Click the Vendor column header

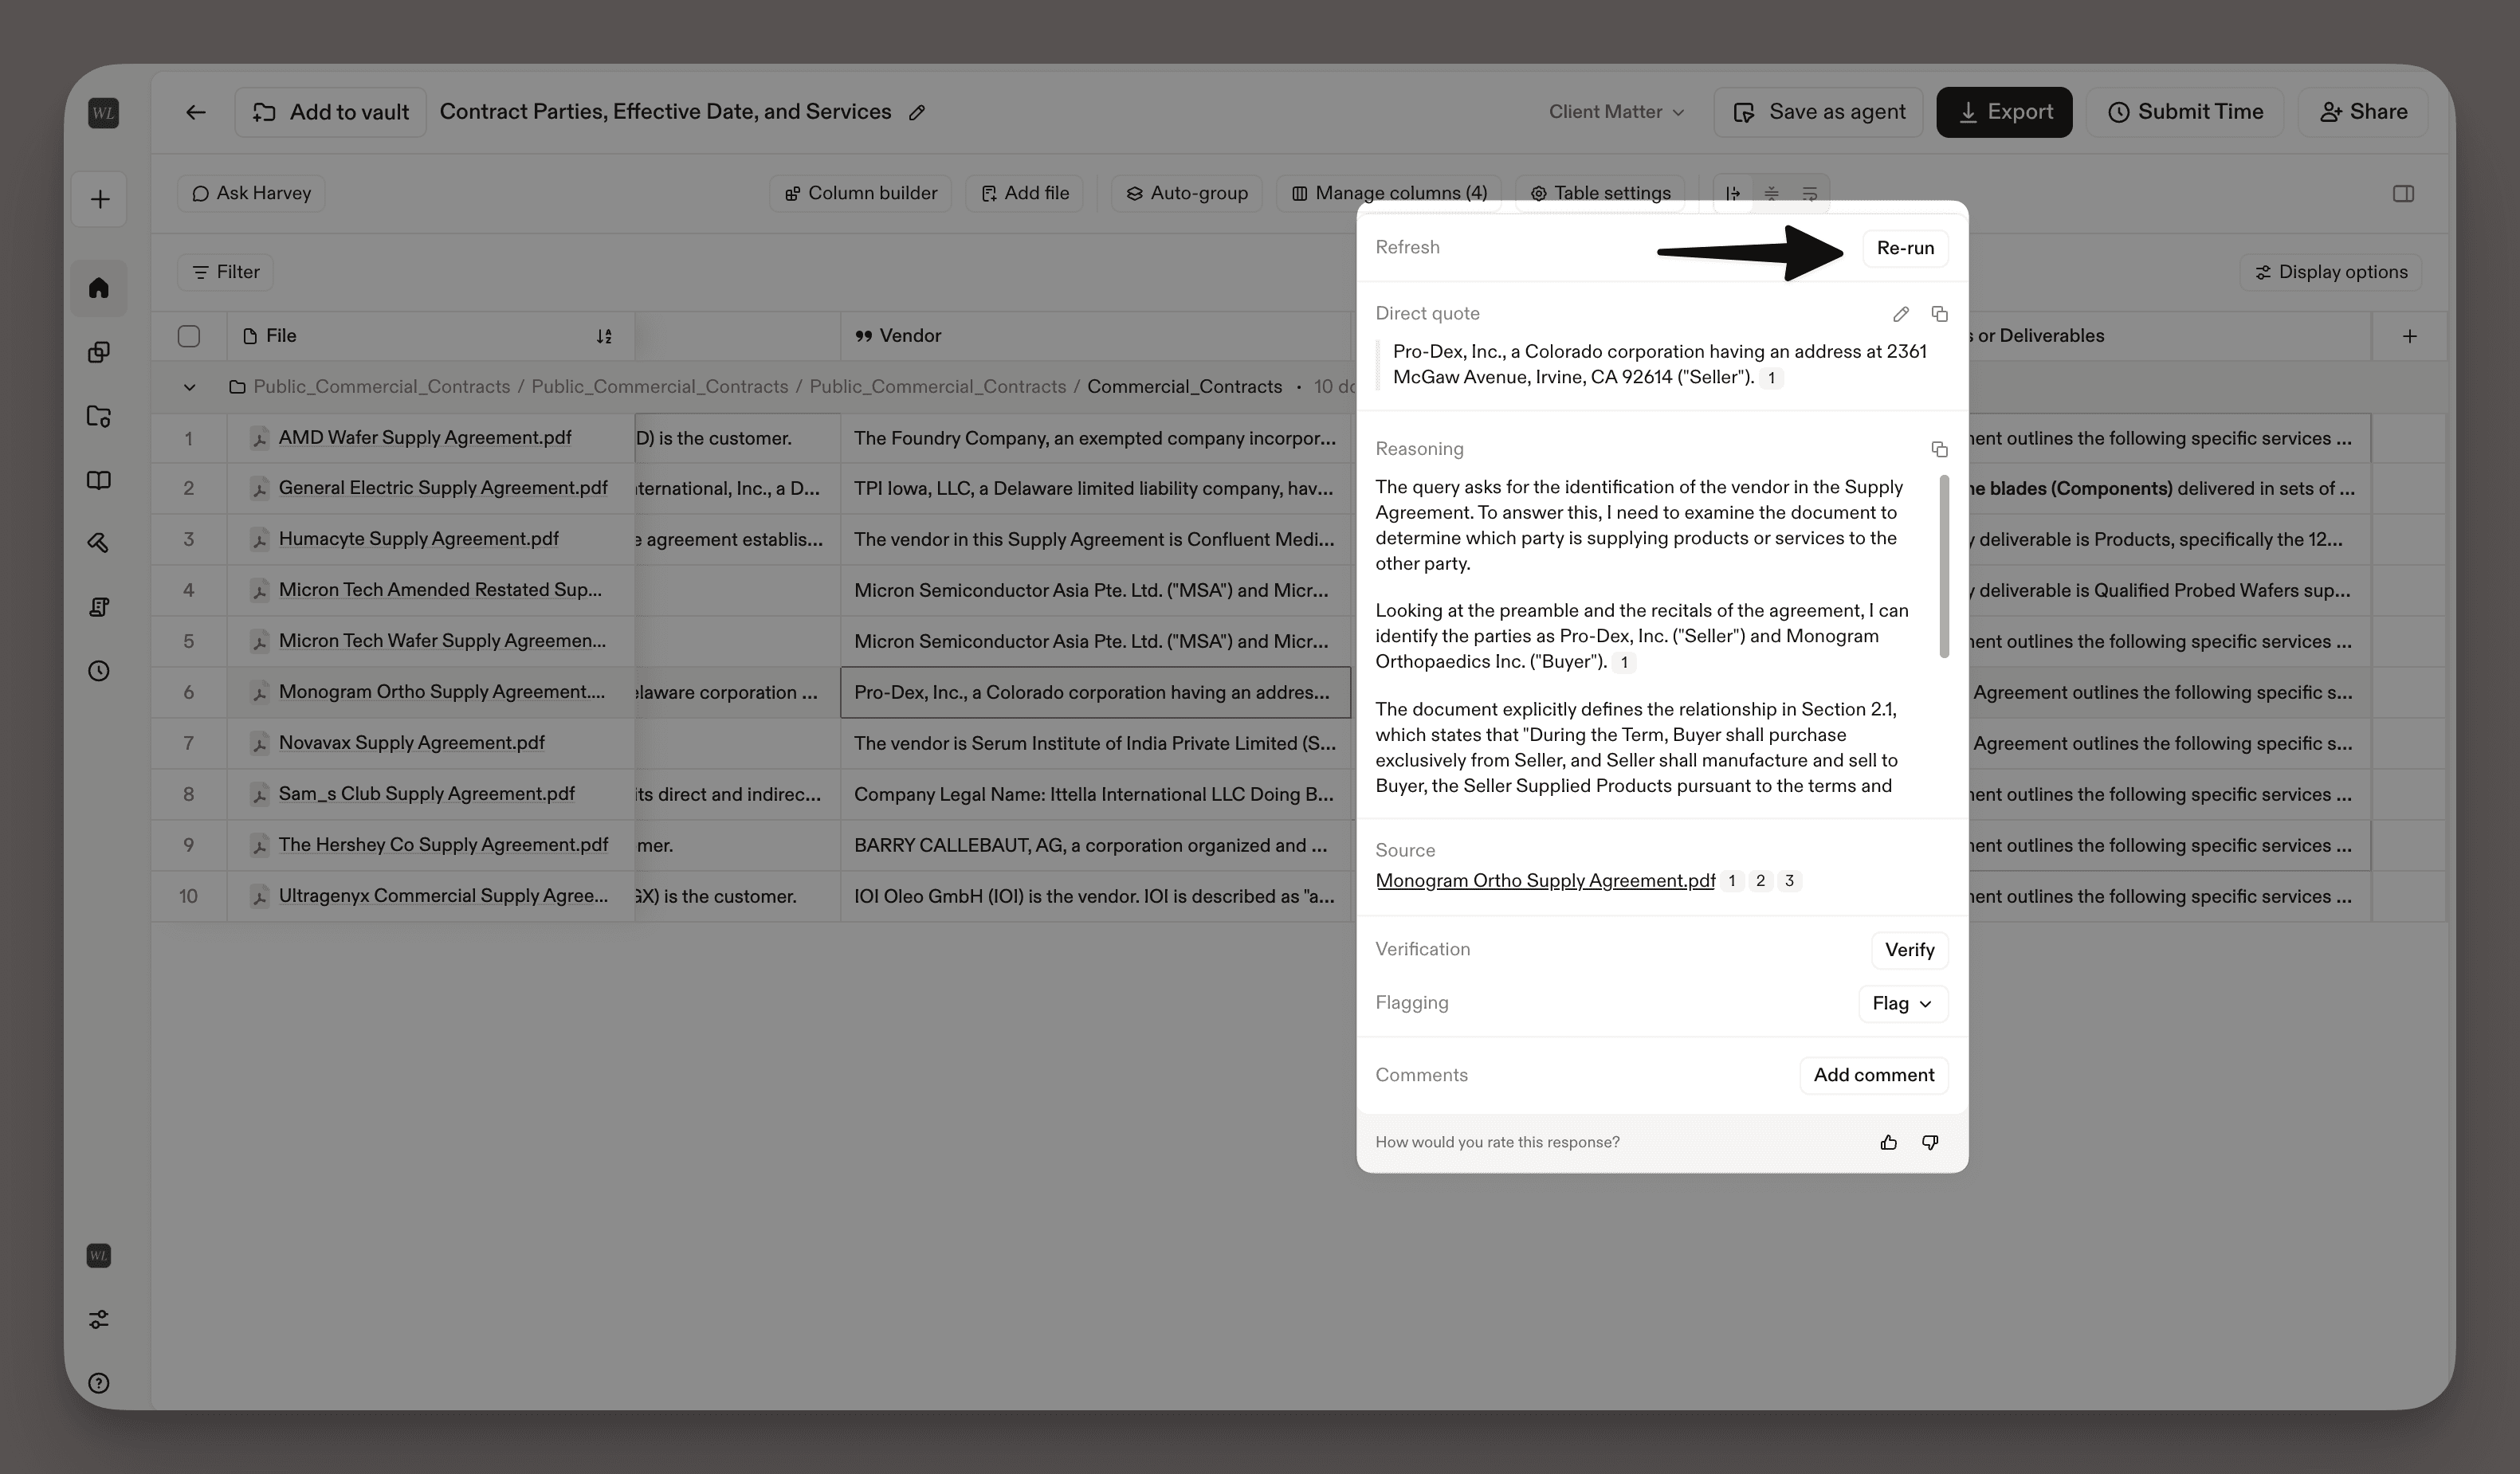pos(1095,336)
